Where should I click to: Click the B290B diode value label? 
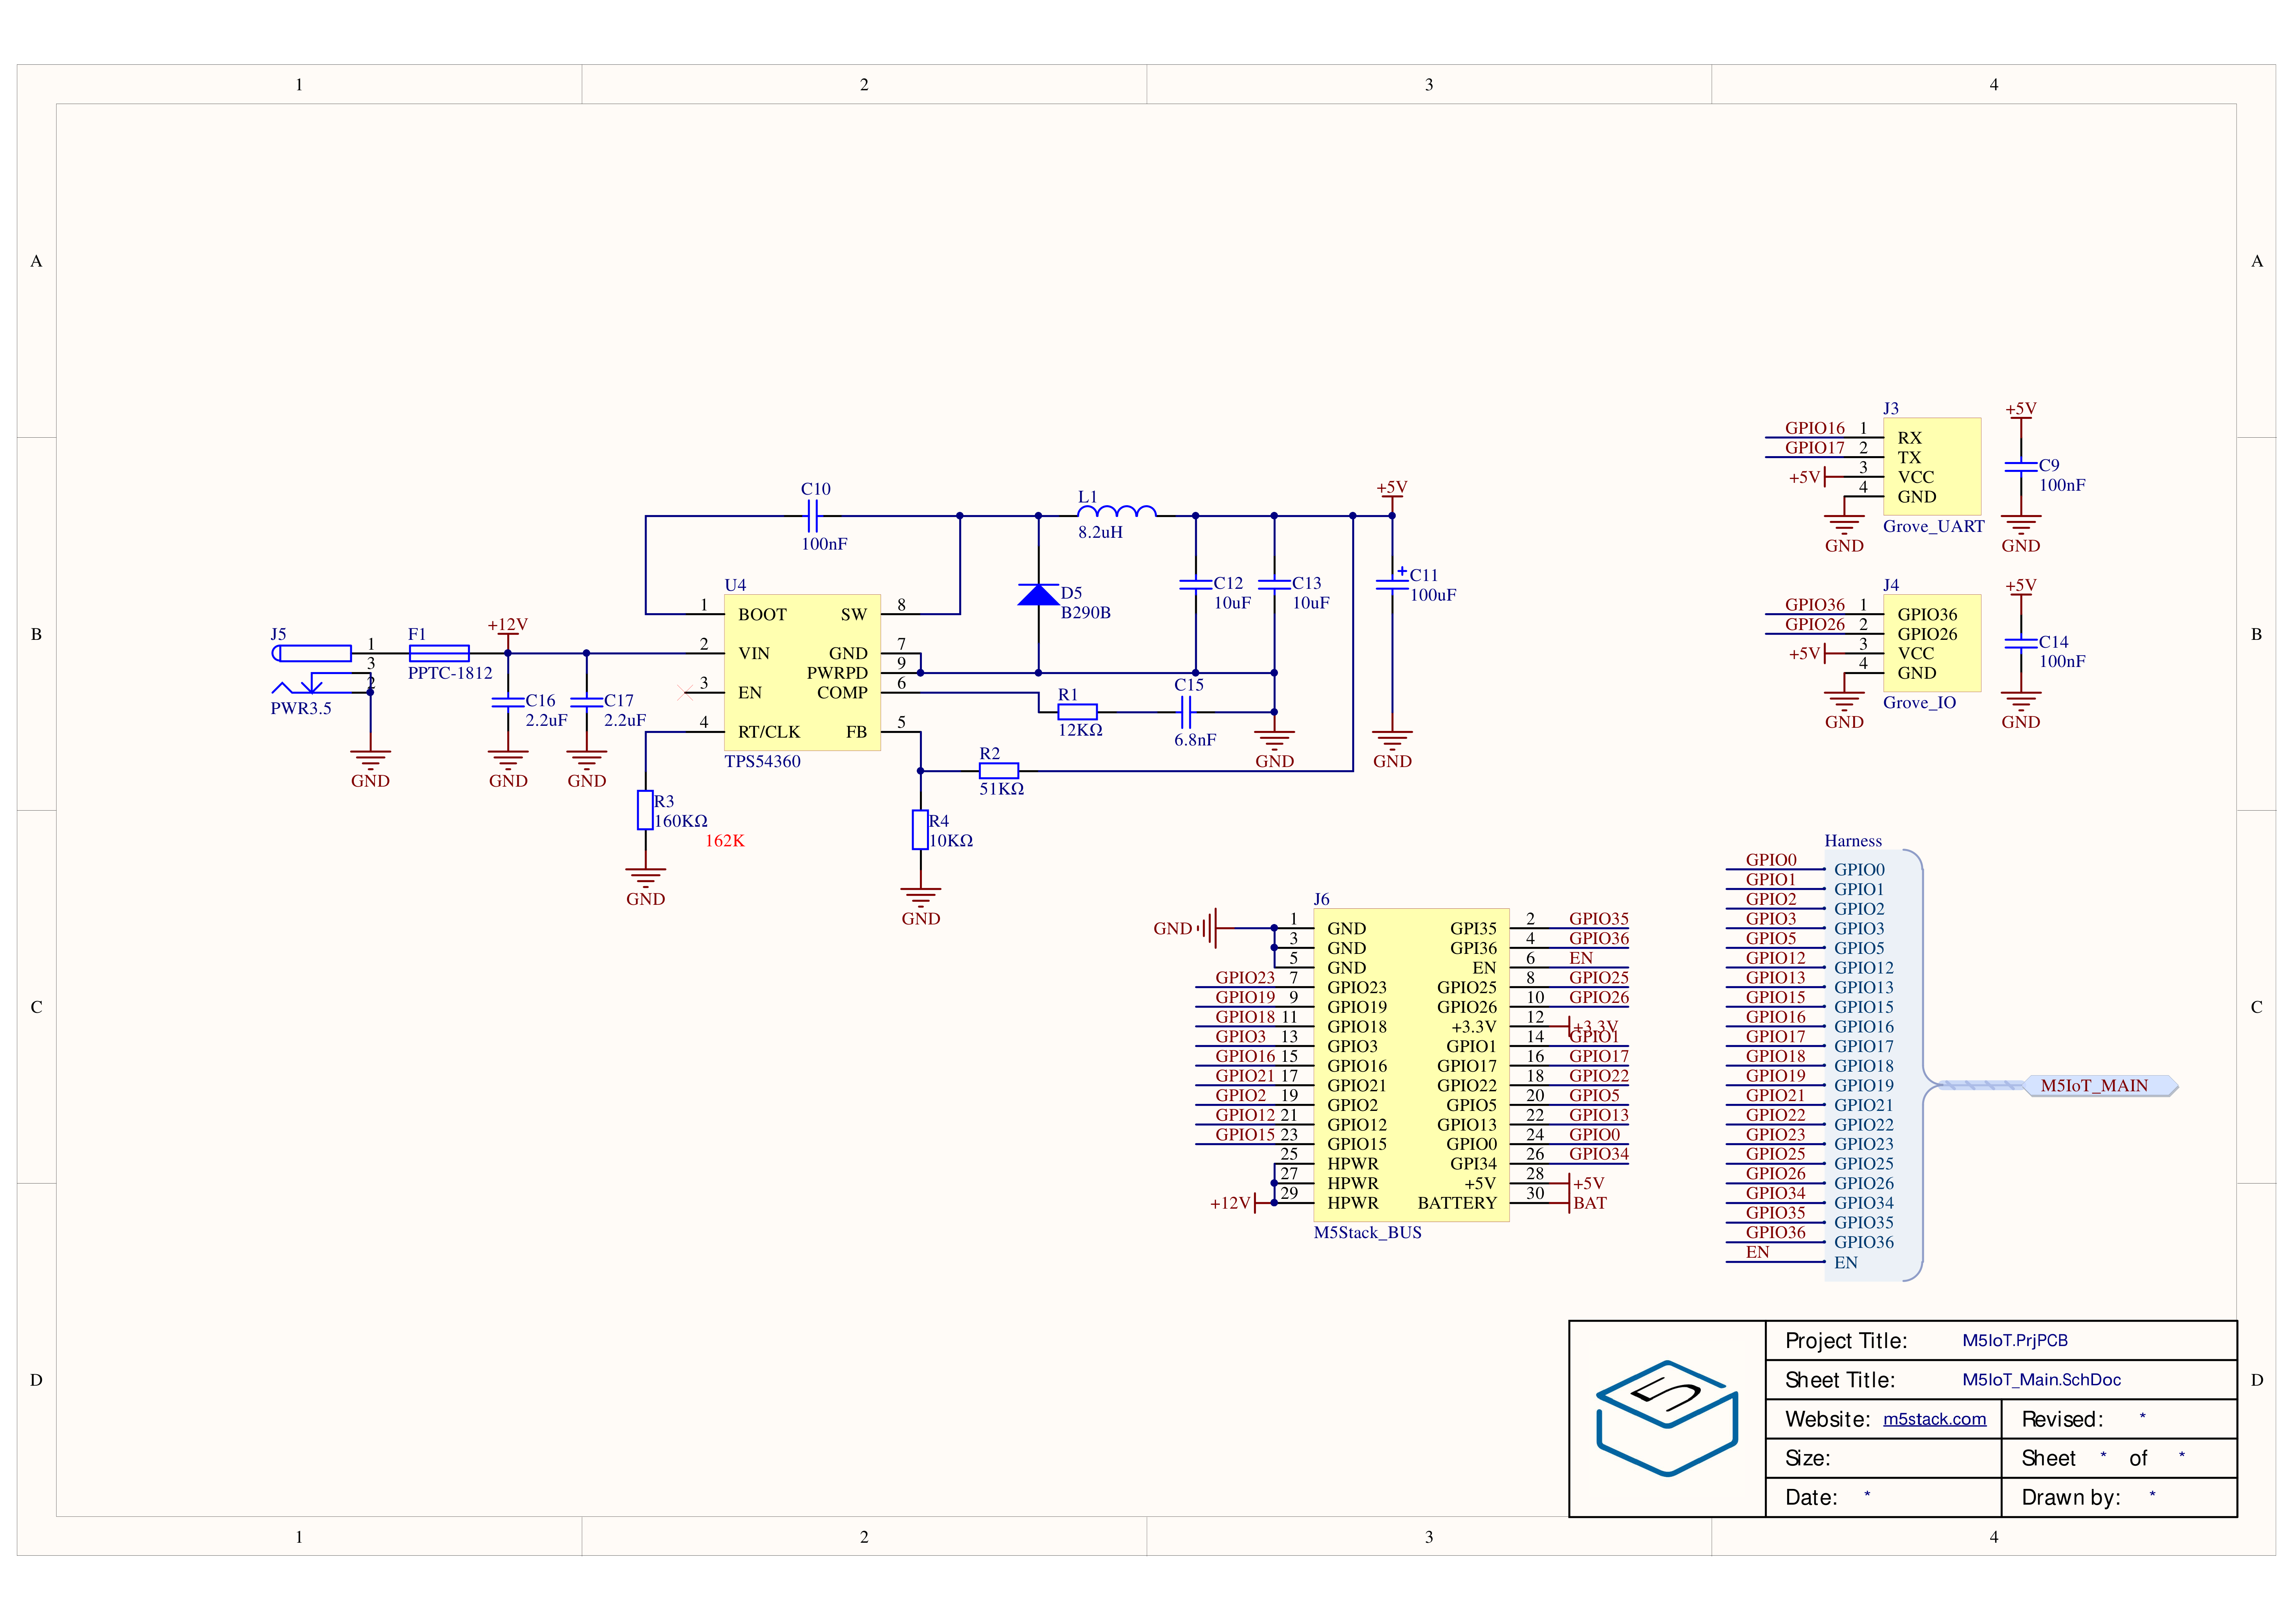click(x=1085, y=613)
